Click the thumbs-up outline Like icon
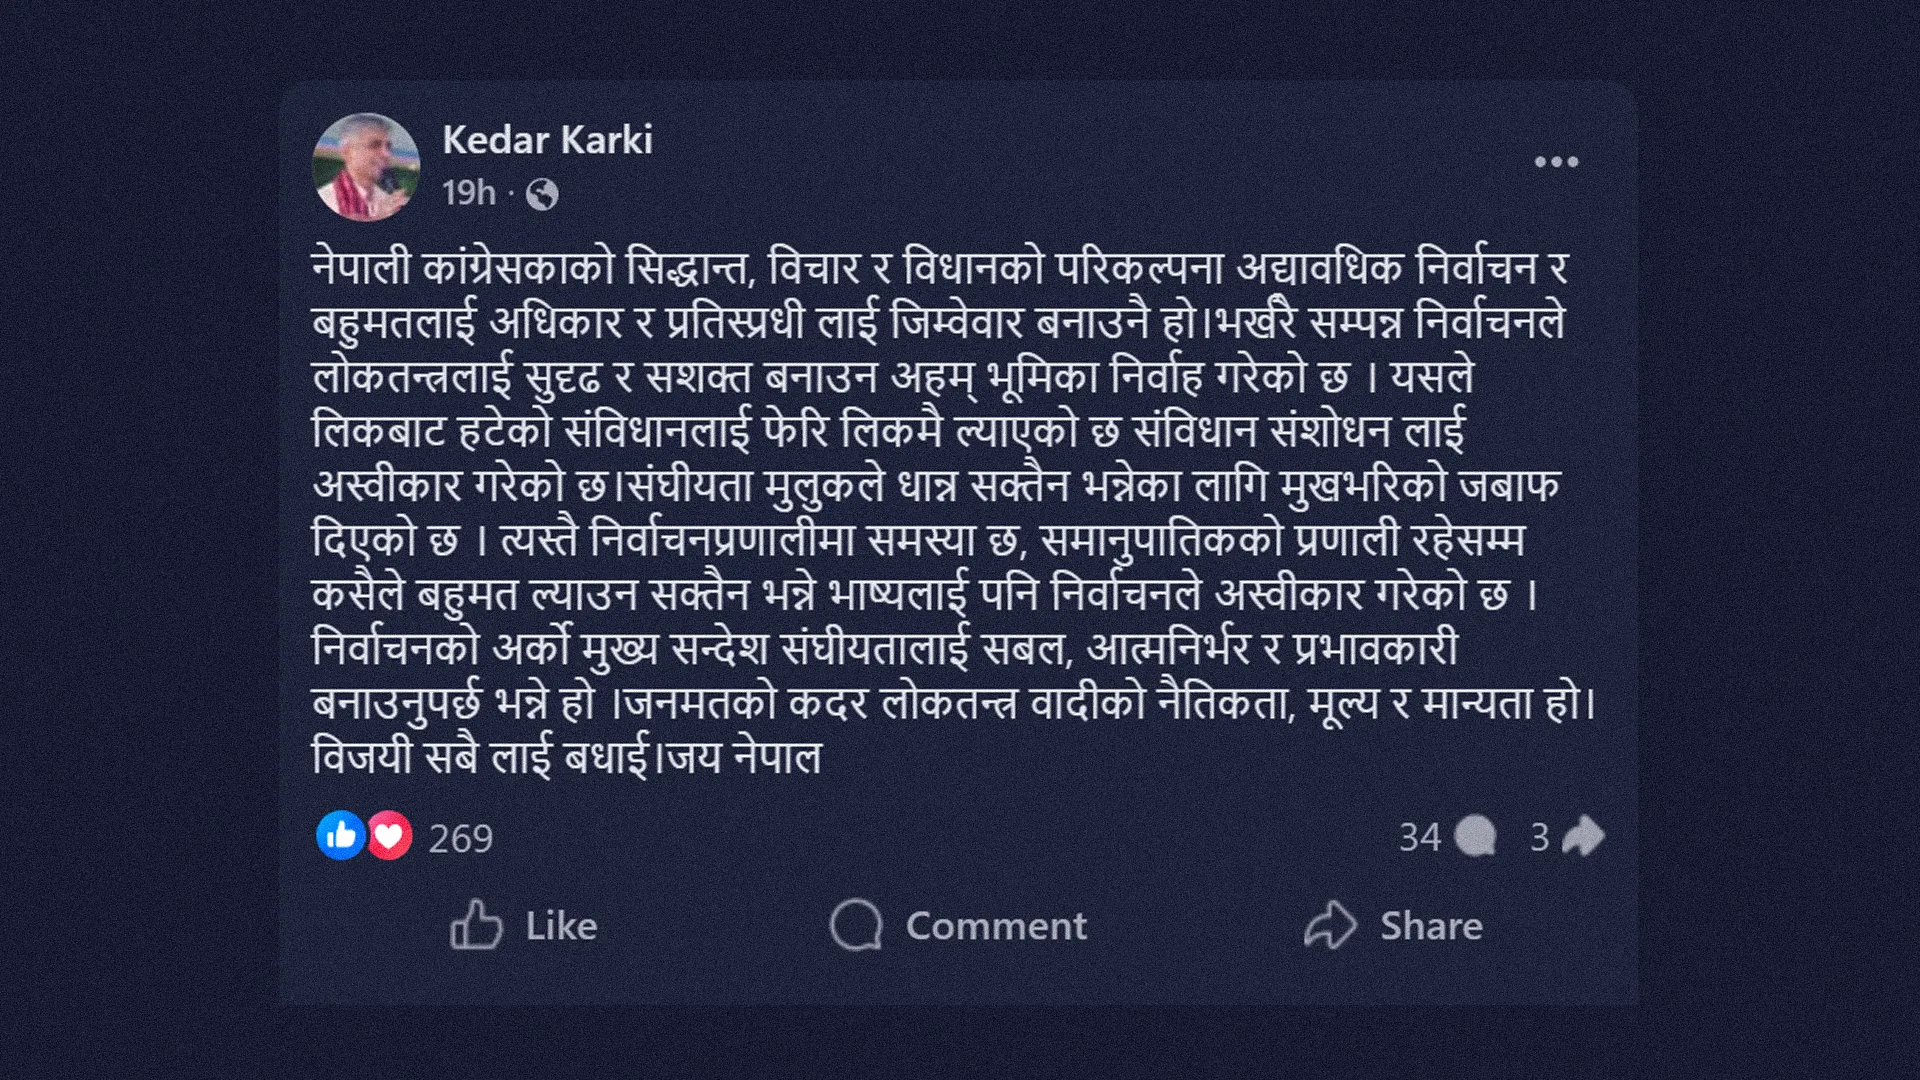Screen dimensions: 1920x1080 (x=476, y=925)
